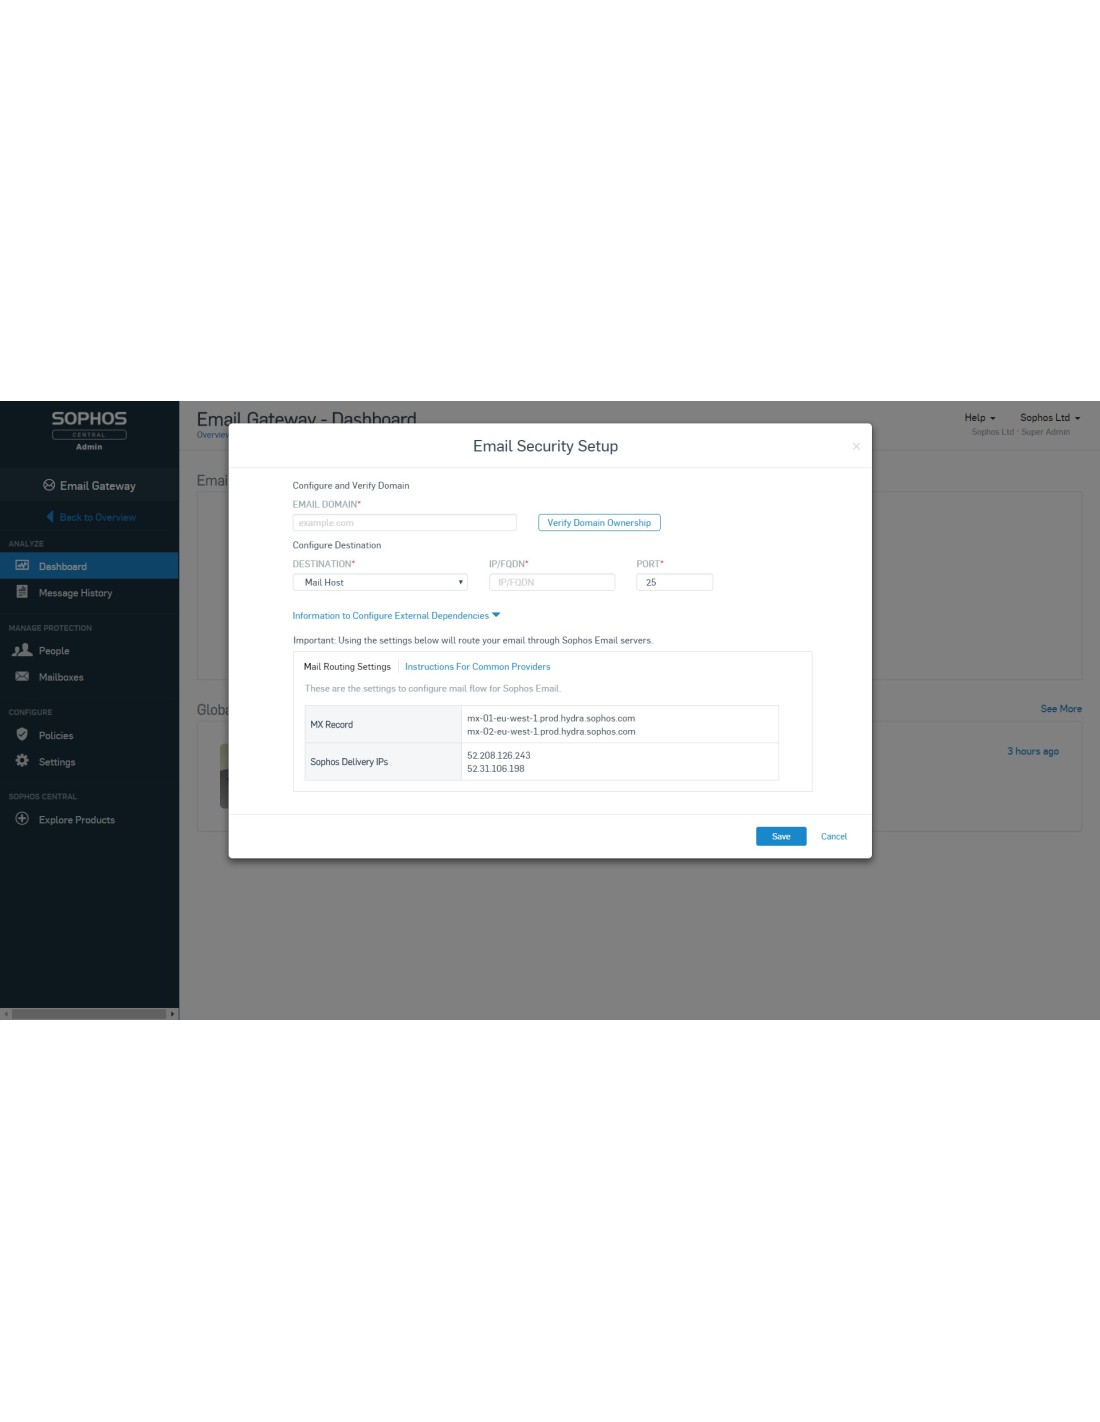The image size is (1100, 1422).
Task: Click the Policies shield icon
Action: point(22,735)
